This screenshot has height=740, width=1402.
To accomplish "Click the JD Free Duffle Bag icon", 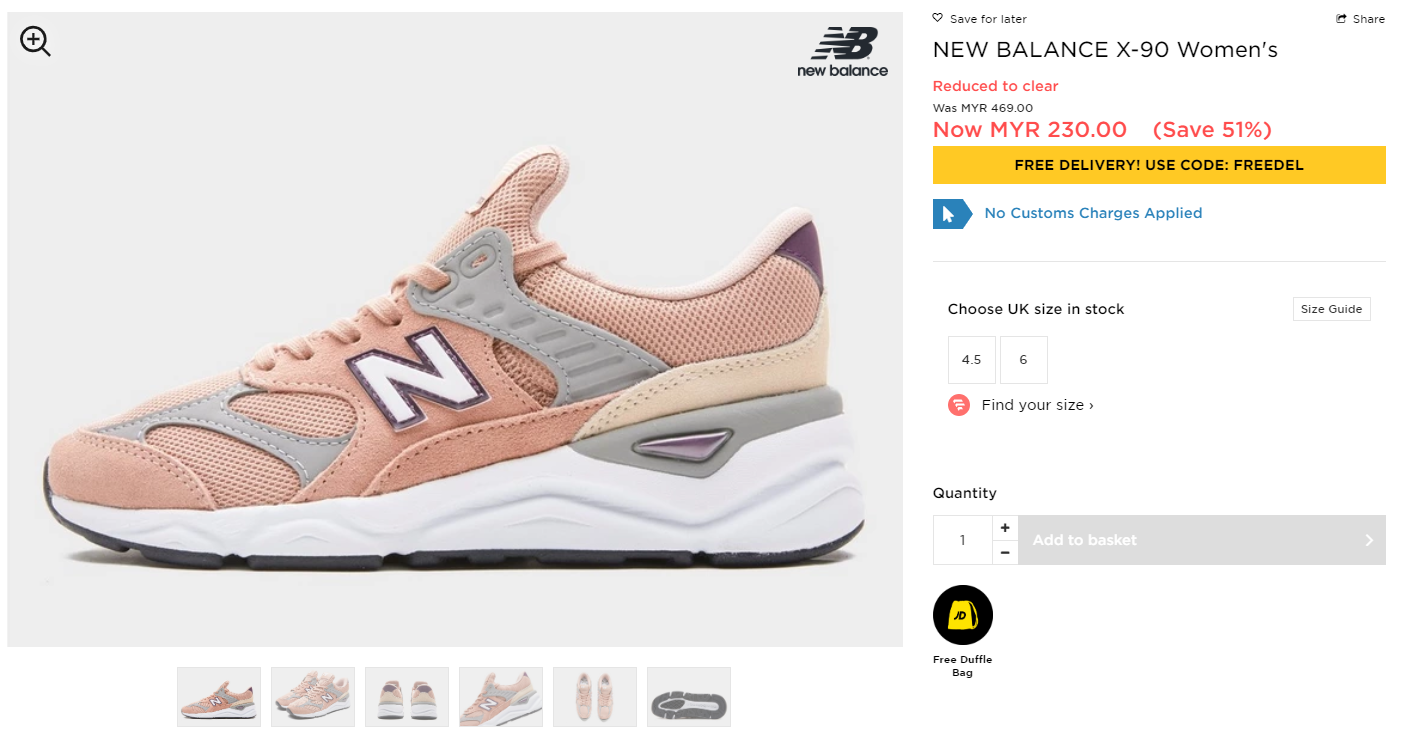I will point(962,615).
